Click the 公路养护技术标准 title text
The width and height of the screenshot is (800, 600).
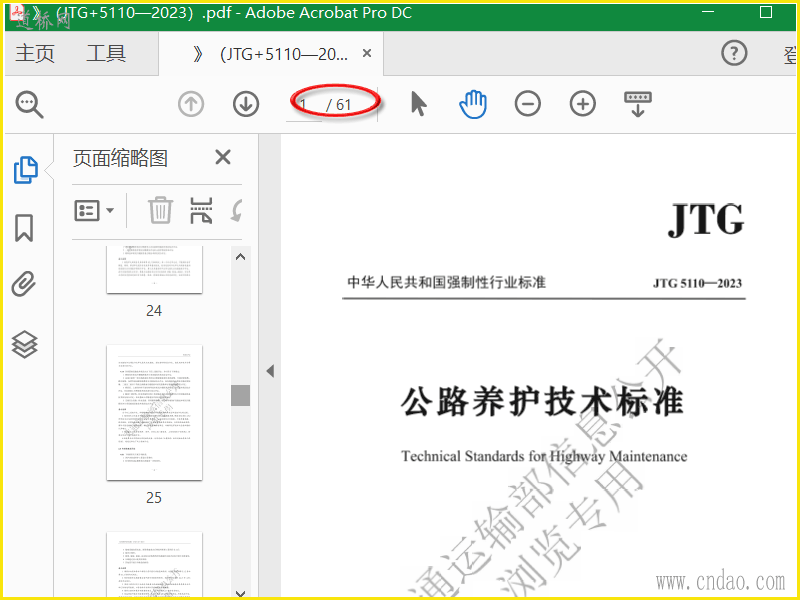click(542, 402)
